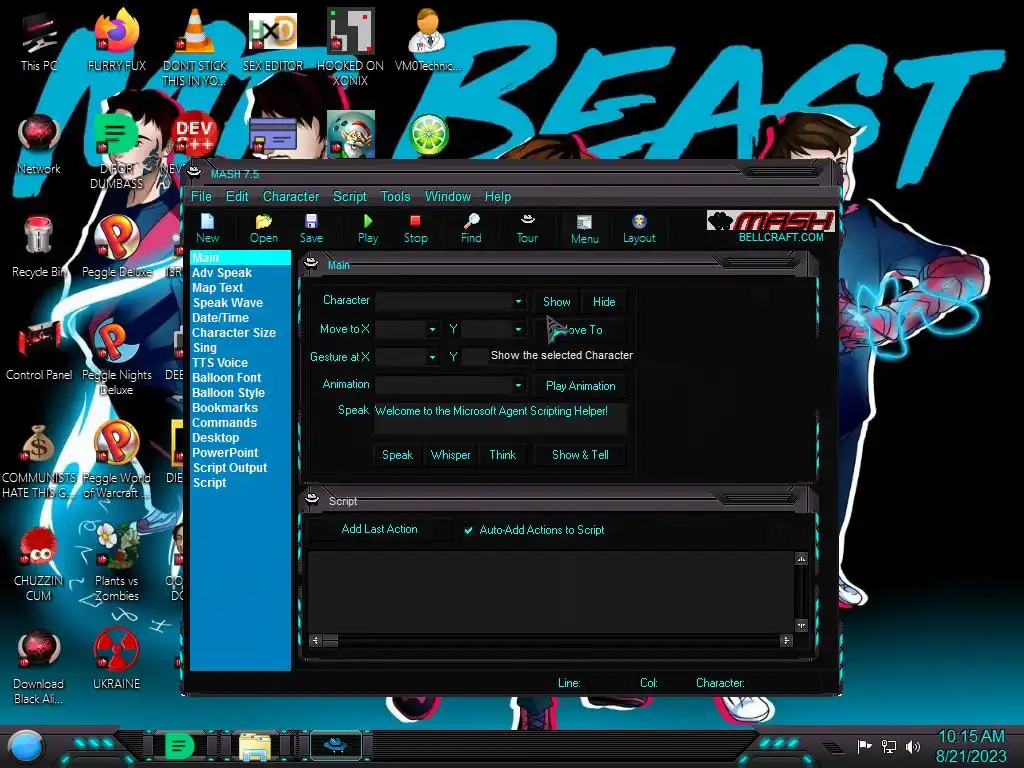Open the VLC cone desktop shortcut

tap(195, 48)
